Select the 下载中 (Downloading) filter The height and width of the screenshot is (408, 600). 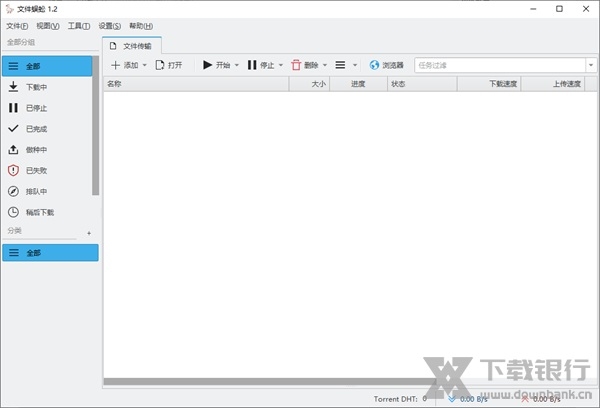pyautogui.click(x=36, y=87)
